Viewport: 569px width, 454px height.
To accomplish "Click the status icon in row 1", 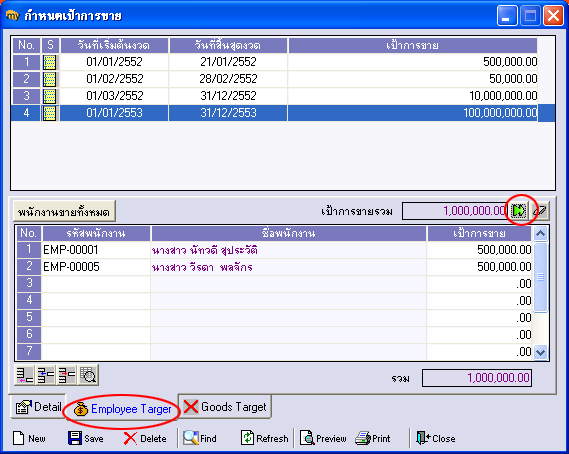I will tap(50, 62).
